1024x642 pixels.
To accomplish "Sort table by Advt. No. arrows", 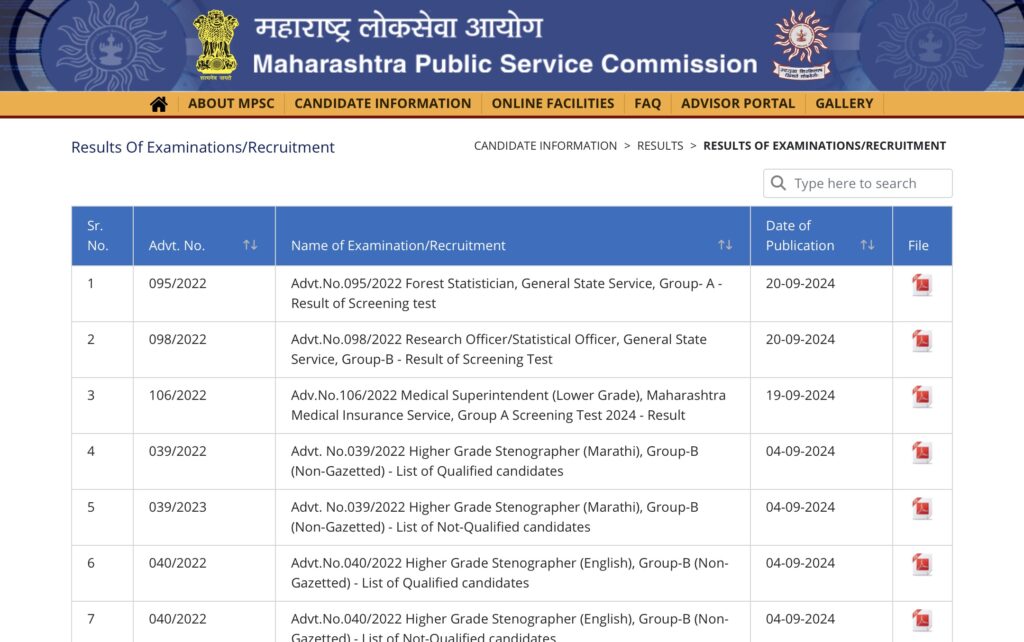I will click(x=250, y=245).
